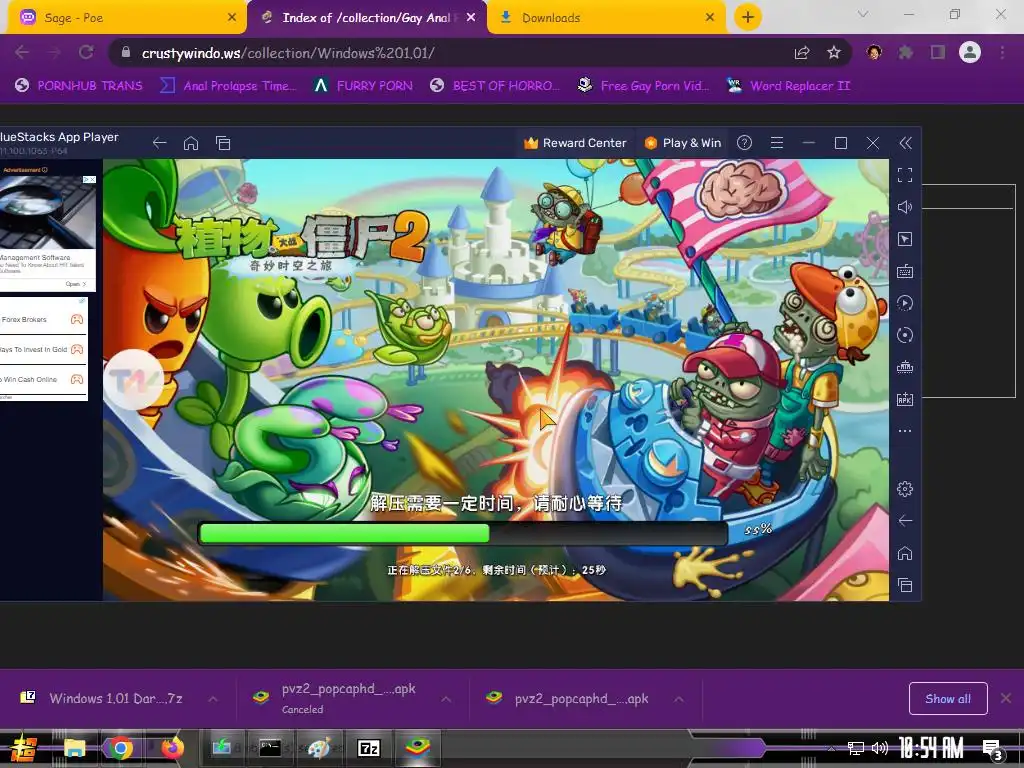Click the cursor lock icon in the sidebar
Image resolution: width=1024 pixels, height=768 pixels.
click(x=904, y=239)
